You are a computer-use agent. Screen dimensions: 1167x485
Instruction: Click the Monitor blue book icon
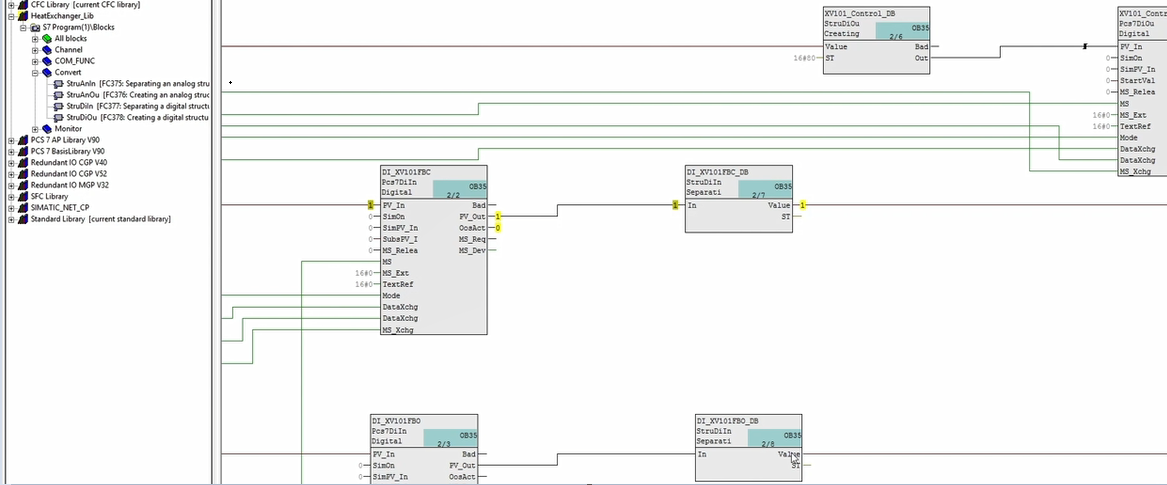point(47,129)
